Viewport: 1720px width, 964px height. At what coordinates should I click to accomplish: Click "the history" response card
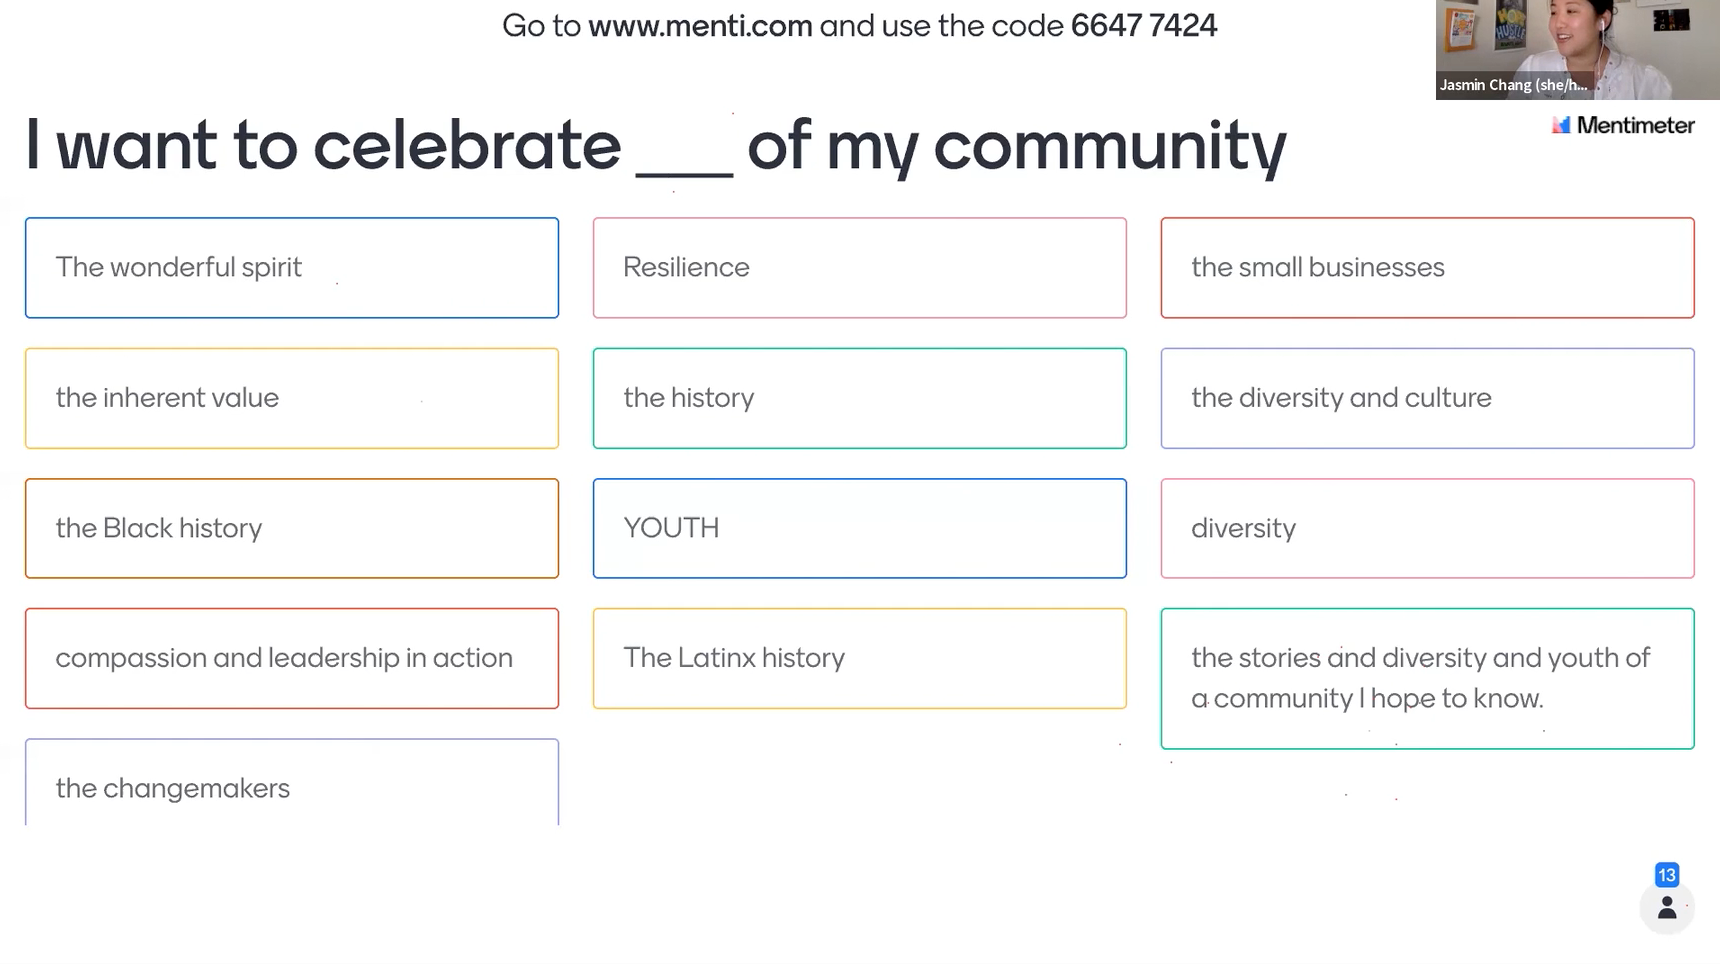coord(859,398)
